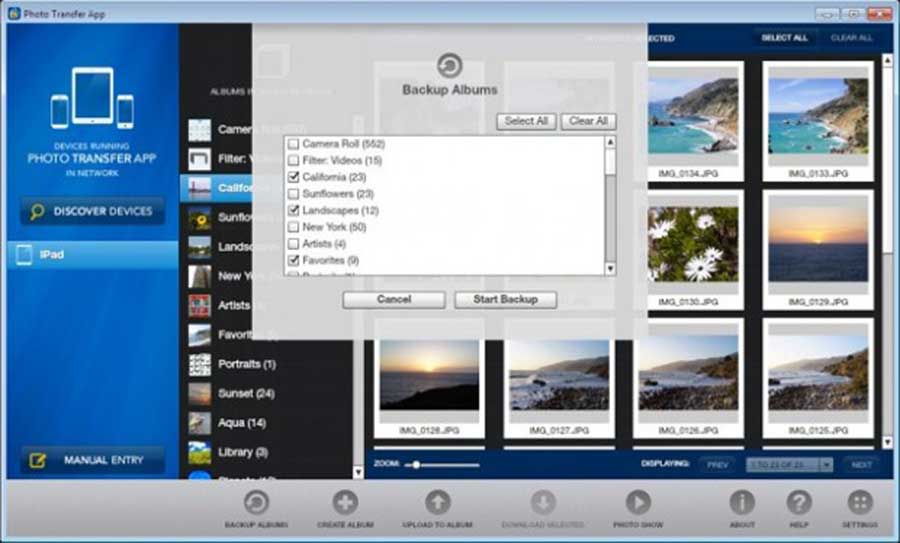Click the Aqua album icon in sidebar
Viewport: 900px width, 543px height.
(200, 423)
